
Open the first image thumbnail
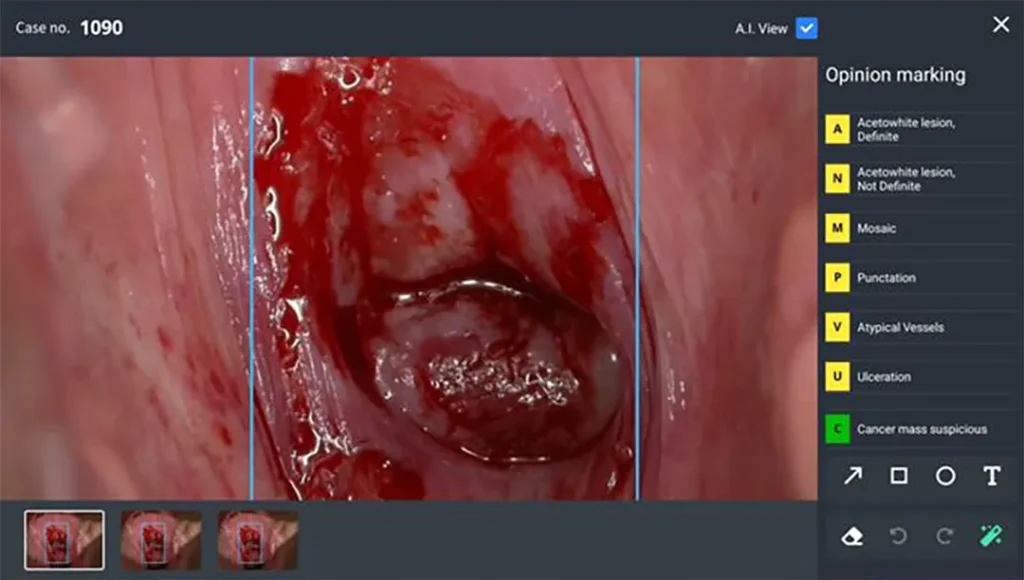pos(64,541)
